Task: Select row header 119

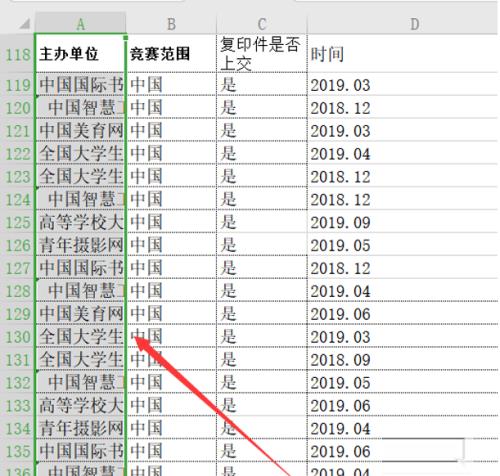Action: pyautogui.click(x=17, y=85)
